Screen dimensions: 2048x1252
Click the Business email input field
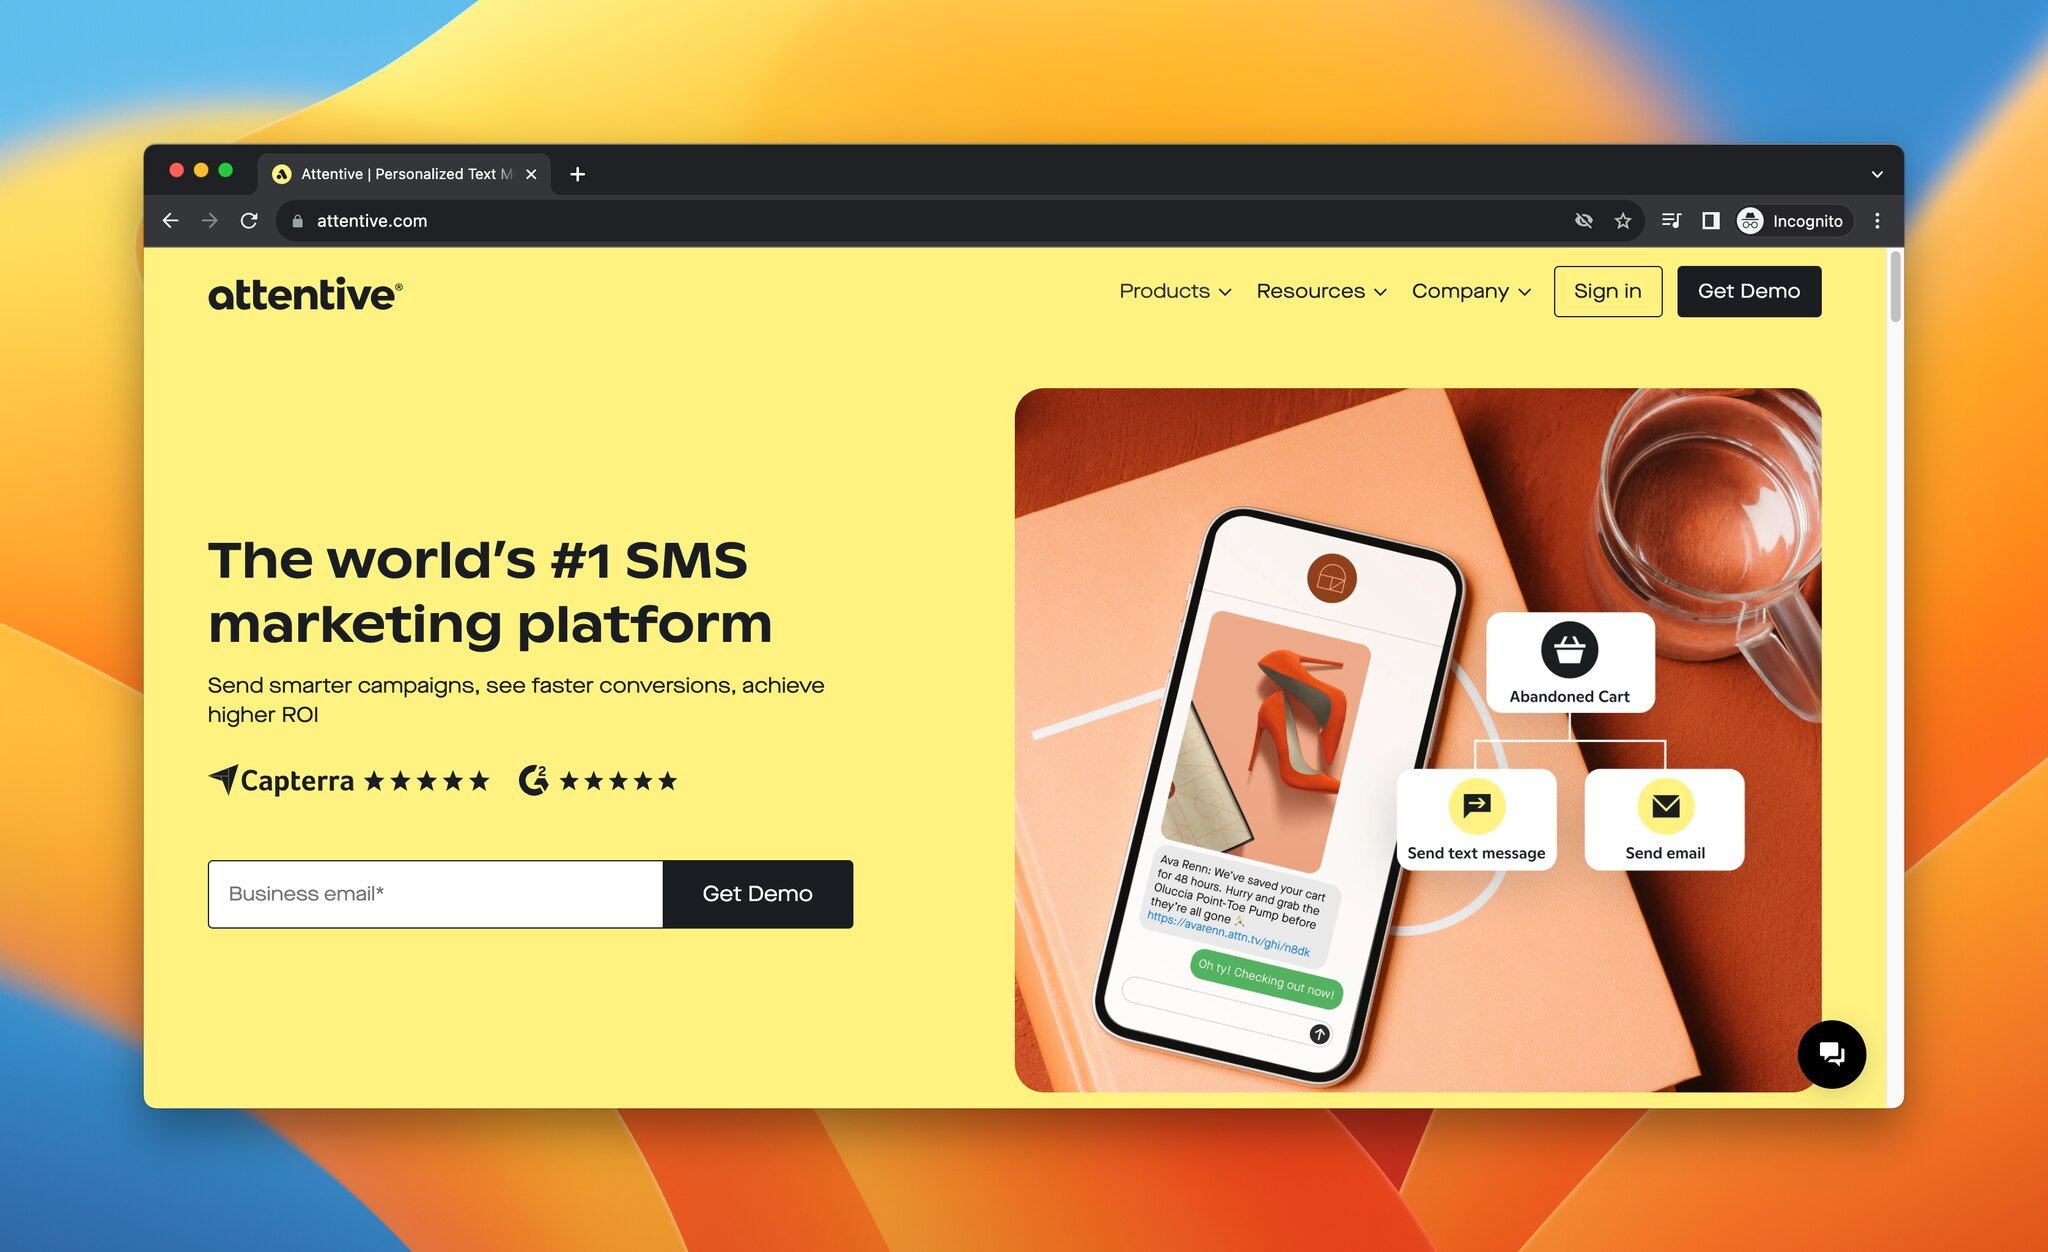pos(437,892)
